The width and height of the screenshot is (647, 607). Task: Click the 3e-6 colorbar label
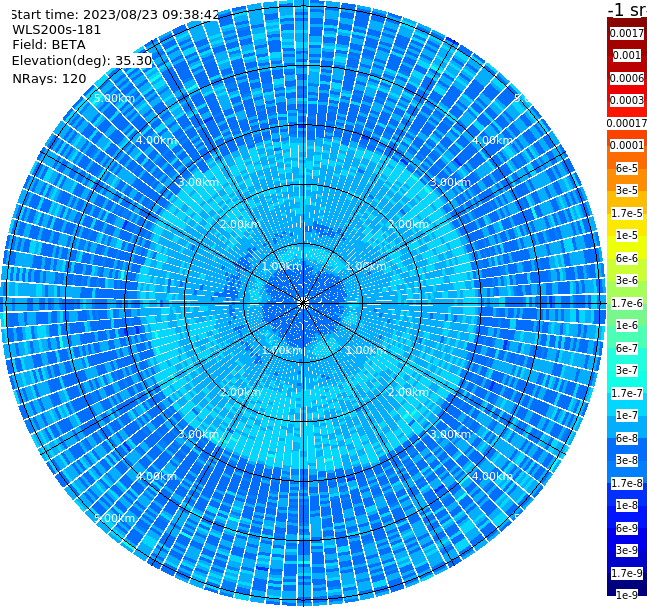click(627, 280)
